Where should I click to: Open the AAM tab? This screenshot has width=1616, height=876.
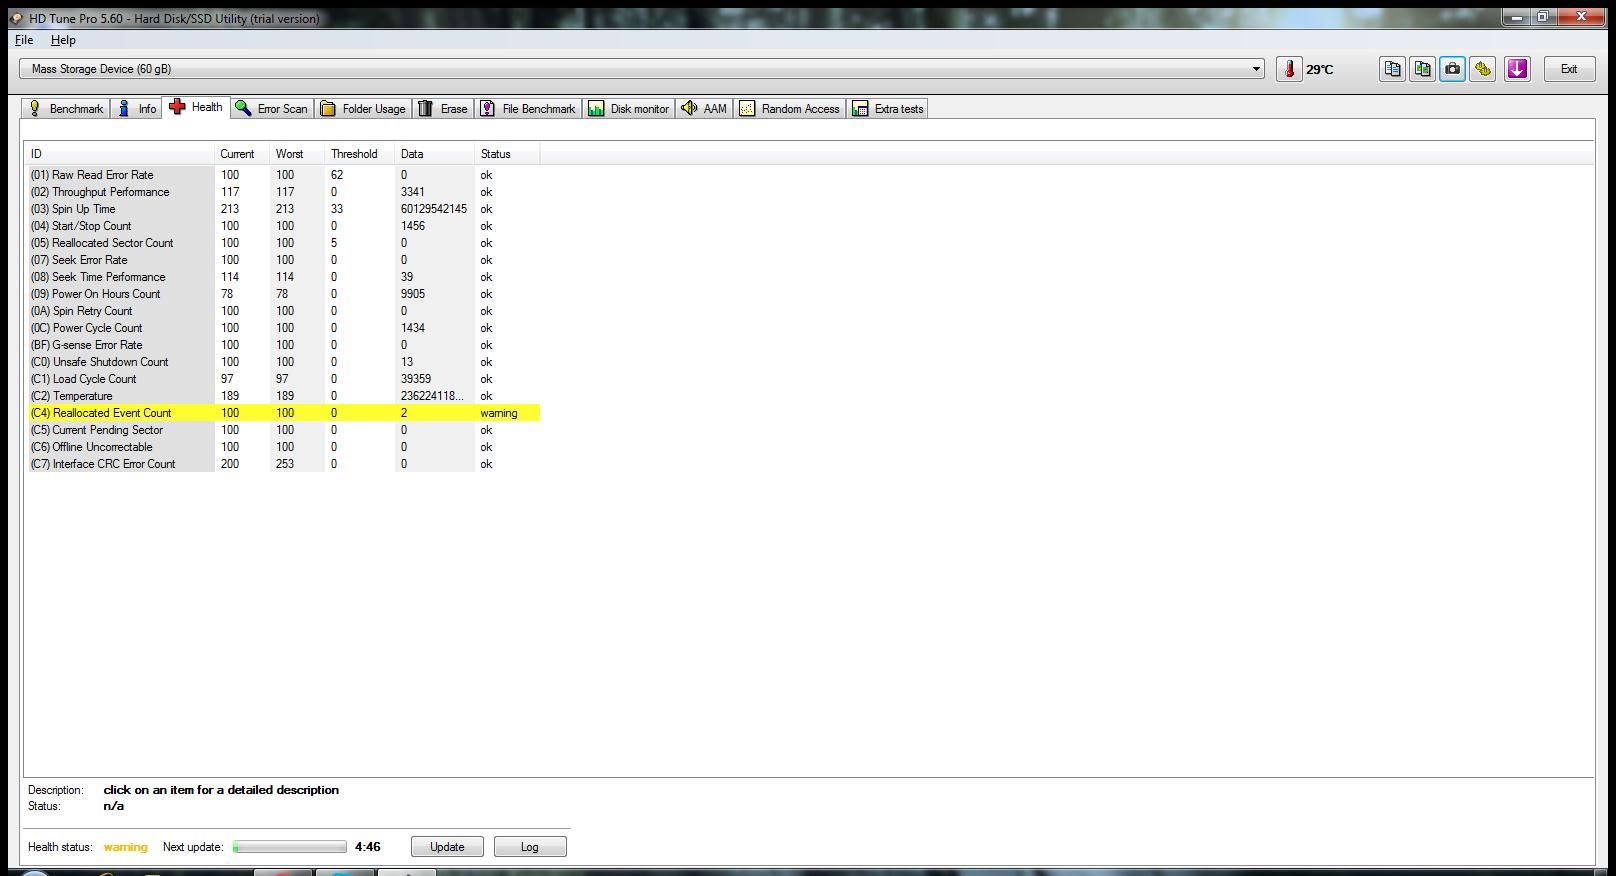[704, 109]
